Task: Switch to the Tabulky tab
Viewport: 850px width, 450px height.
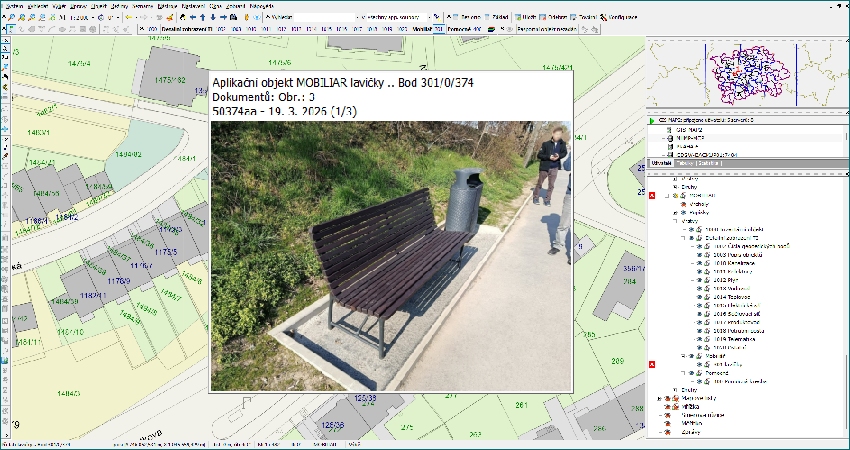Action: (x=685, y=163)
